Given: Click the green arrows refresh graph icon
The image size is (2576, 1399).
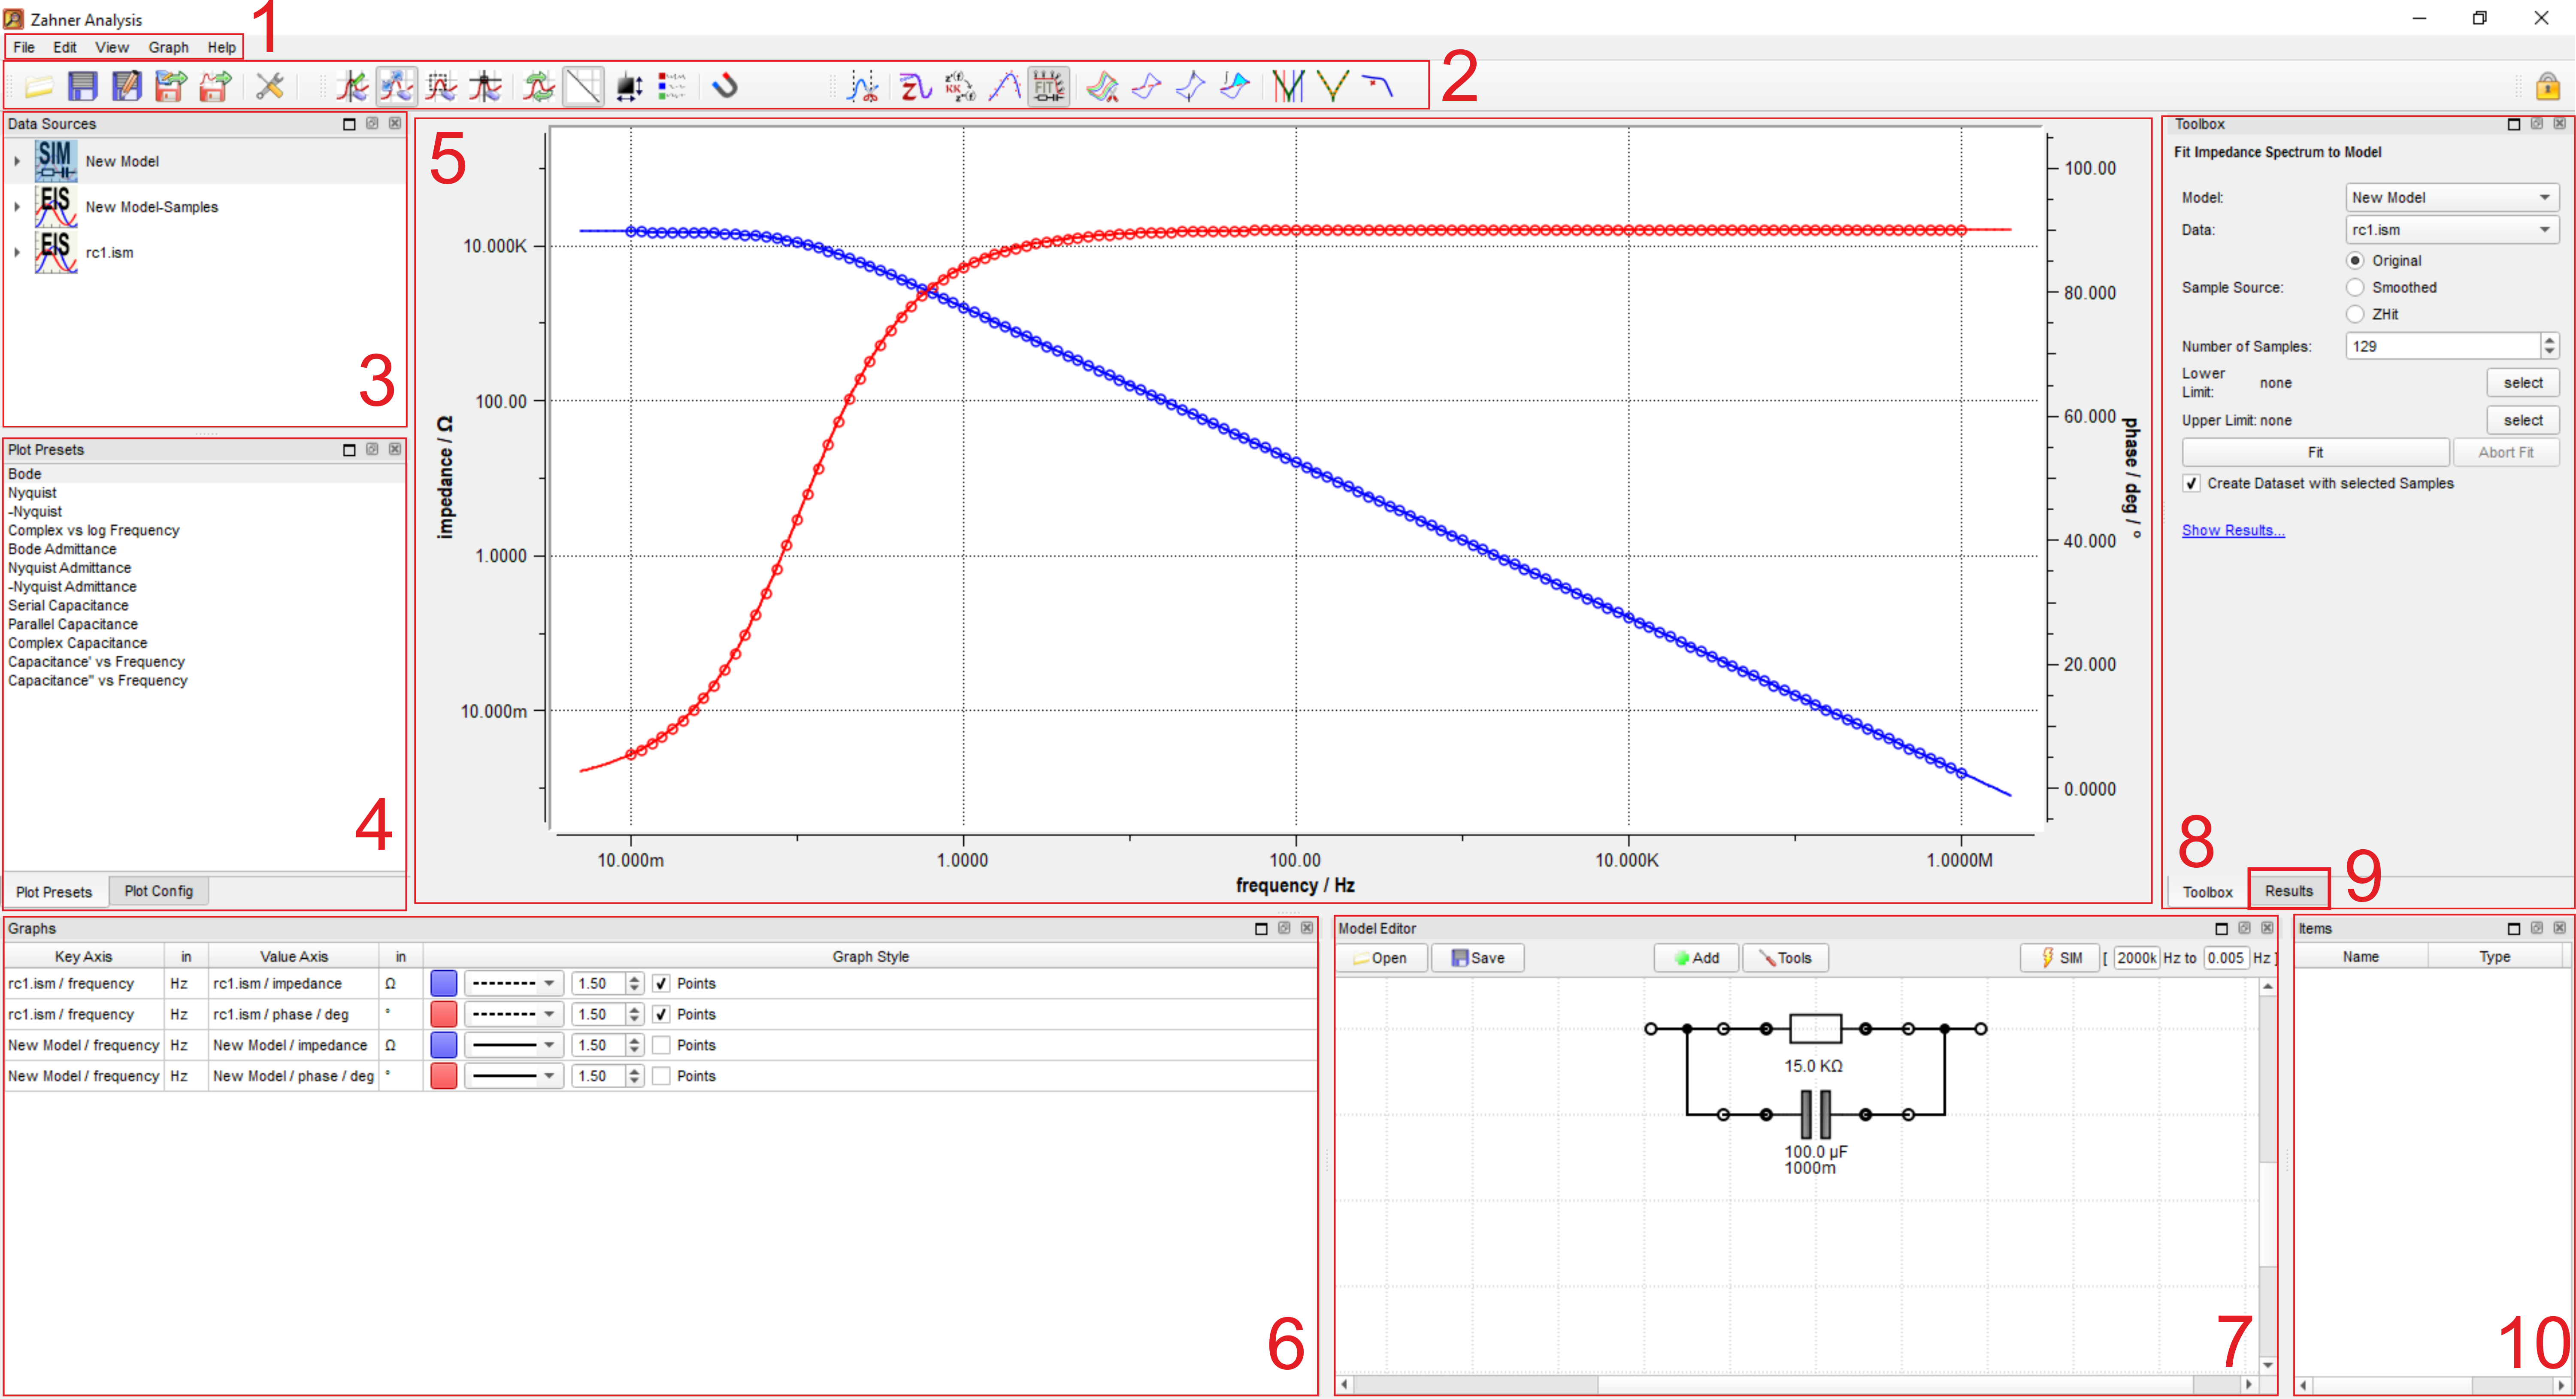Looking at the screenshot, I should (x=539, y=86).
